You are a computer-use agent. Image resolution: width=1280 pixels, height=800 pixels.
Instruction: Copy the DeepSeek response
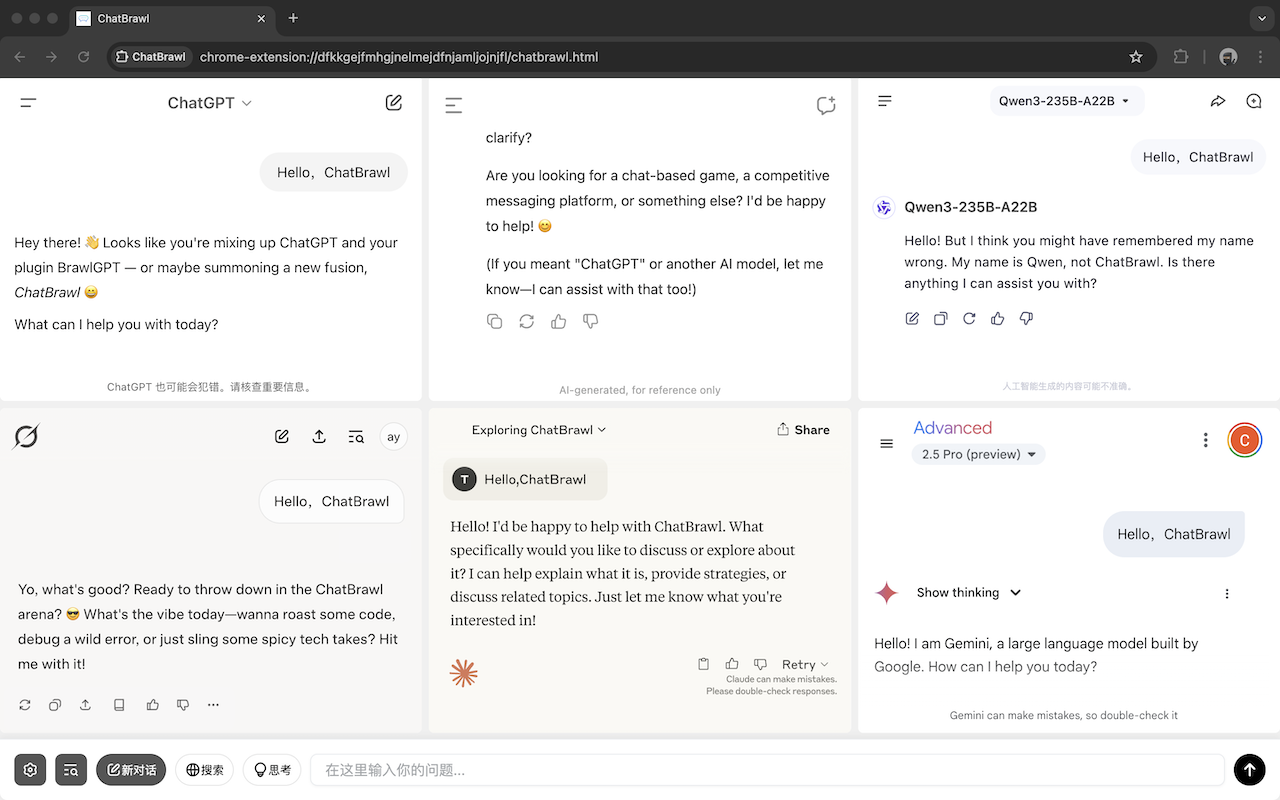(495, 321)
